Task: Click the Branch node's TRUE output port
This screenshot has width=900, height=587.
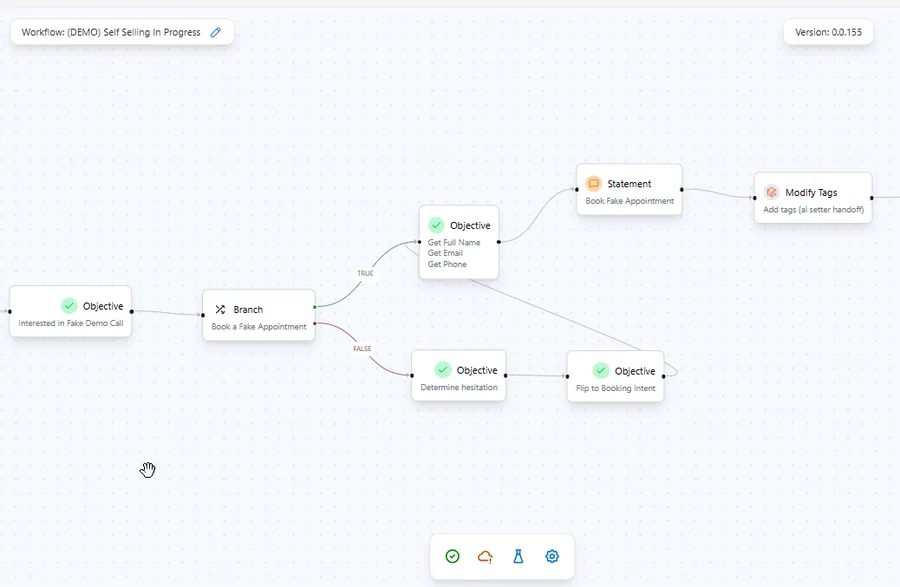Action: click(x=315, y=307)
